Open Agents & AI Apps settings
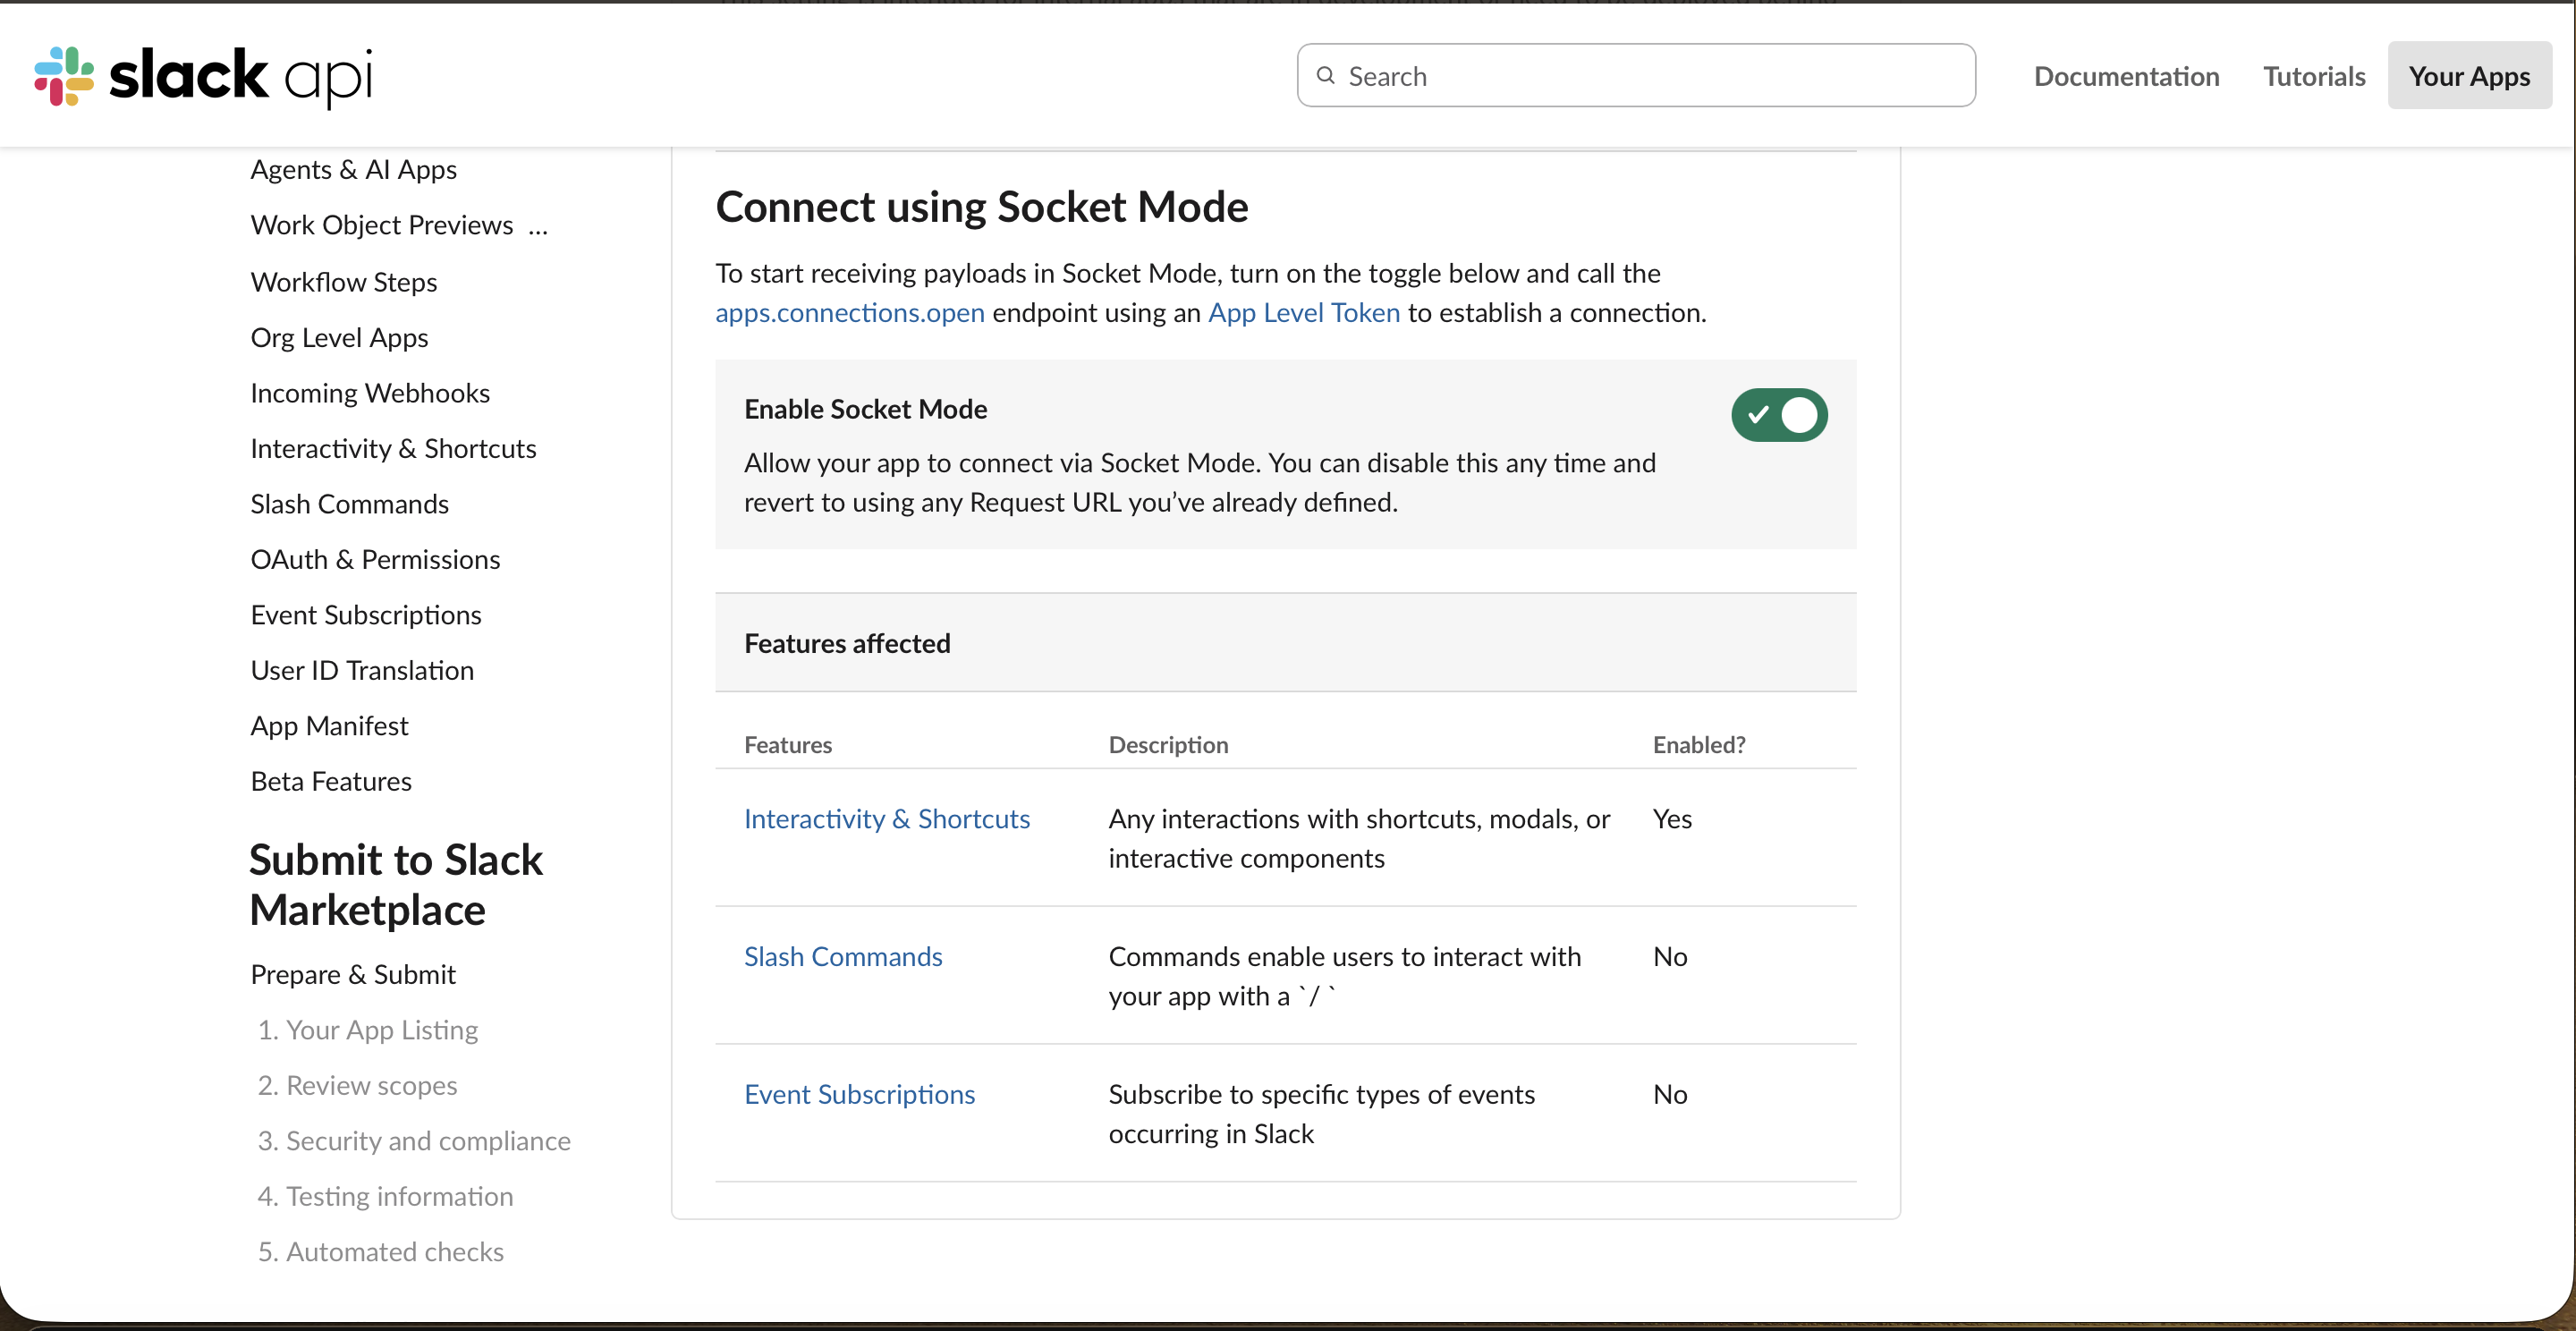Image resolution: width=2576 pixels, height=1331 pixels. (353, 169)
